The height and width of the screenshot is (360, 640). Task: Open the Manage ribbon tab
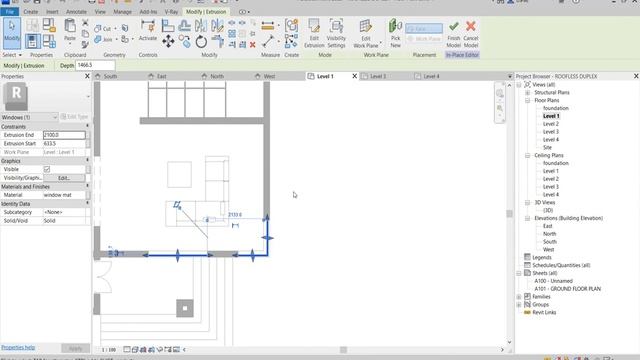click(x=122, y=12)
